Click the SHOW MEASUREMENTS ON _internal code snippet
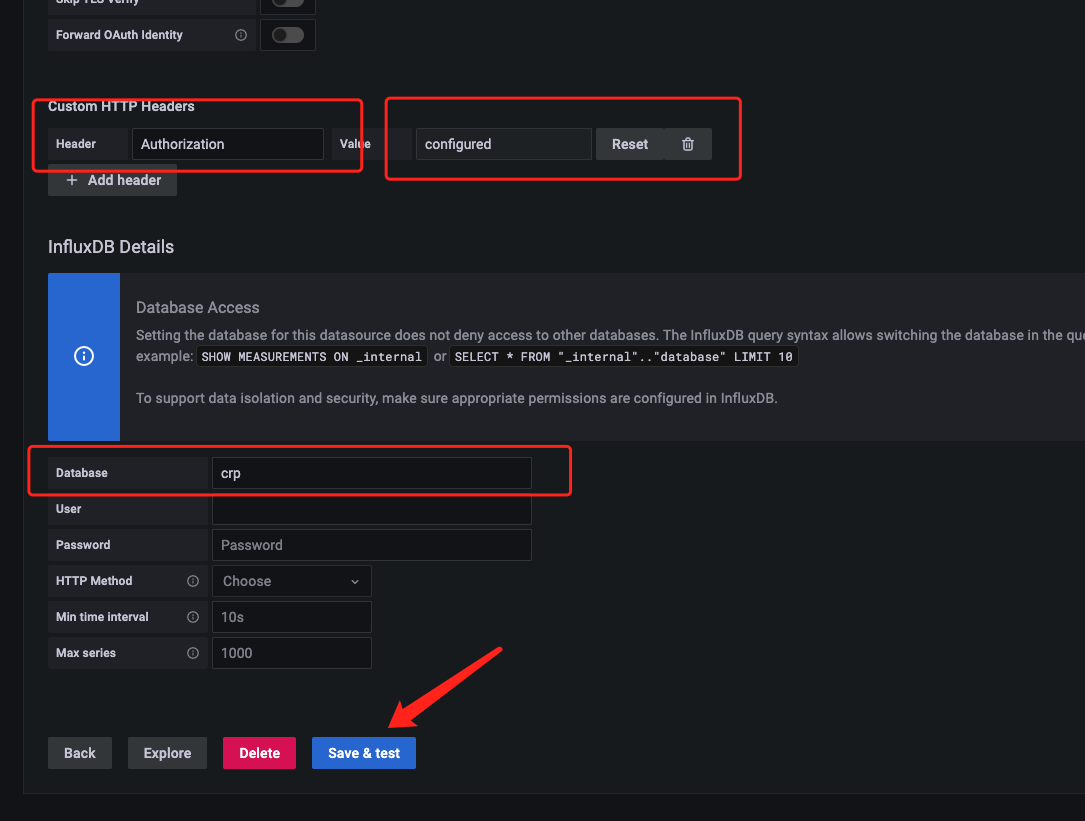Screen dimensions: 1085x821 pos(311,357)
